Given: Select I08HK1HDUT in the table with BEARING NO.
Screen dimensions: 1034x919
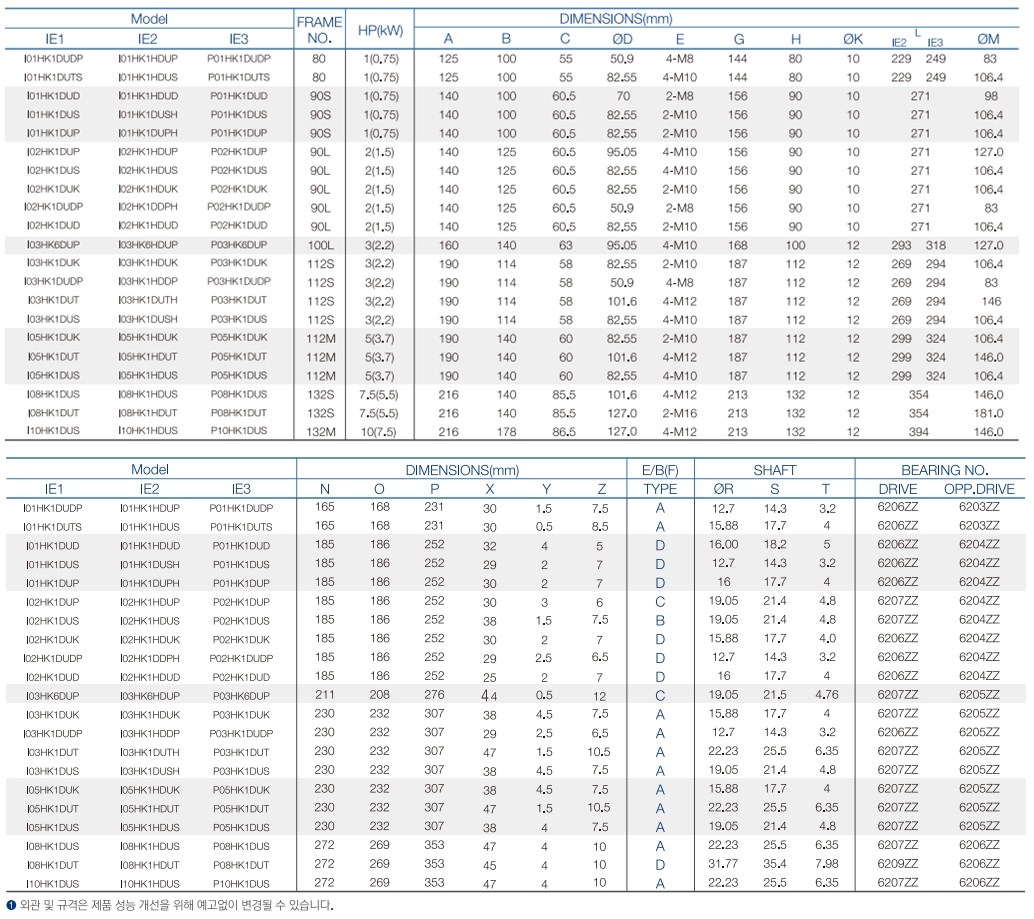Looking at the screenshot, I should pos(150,865).
